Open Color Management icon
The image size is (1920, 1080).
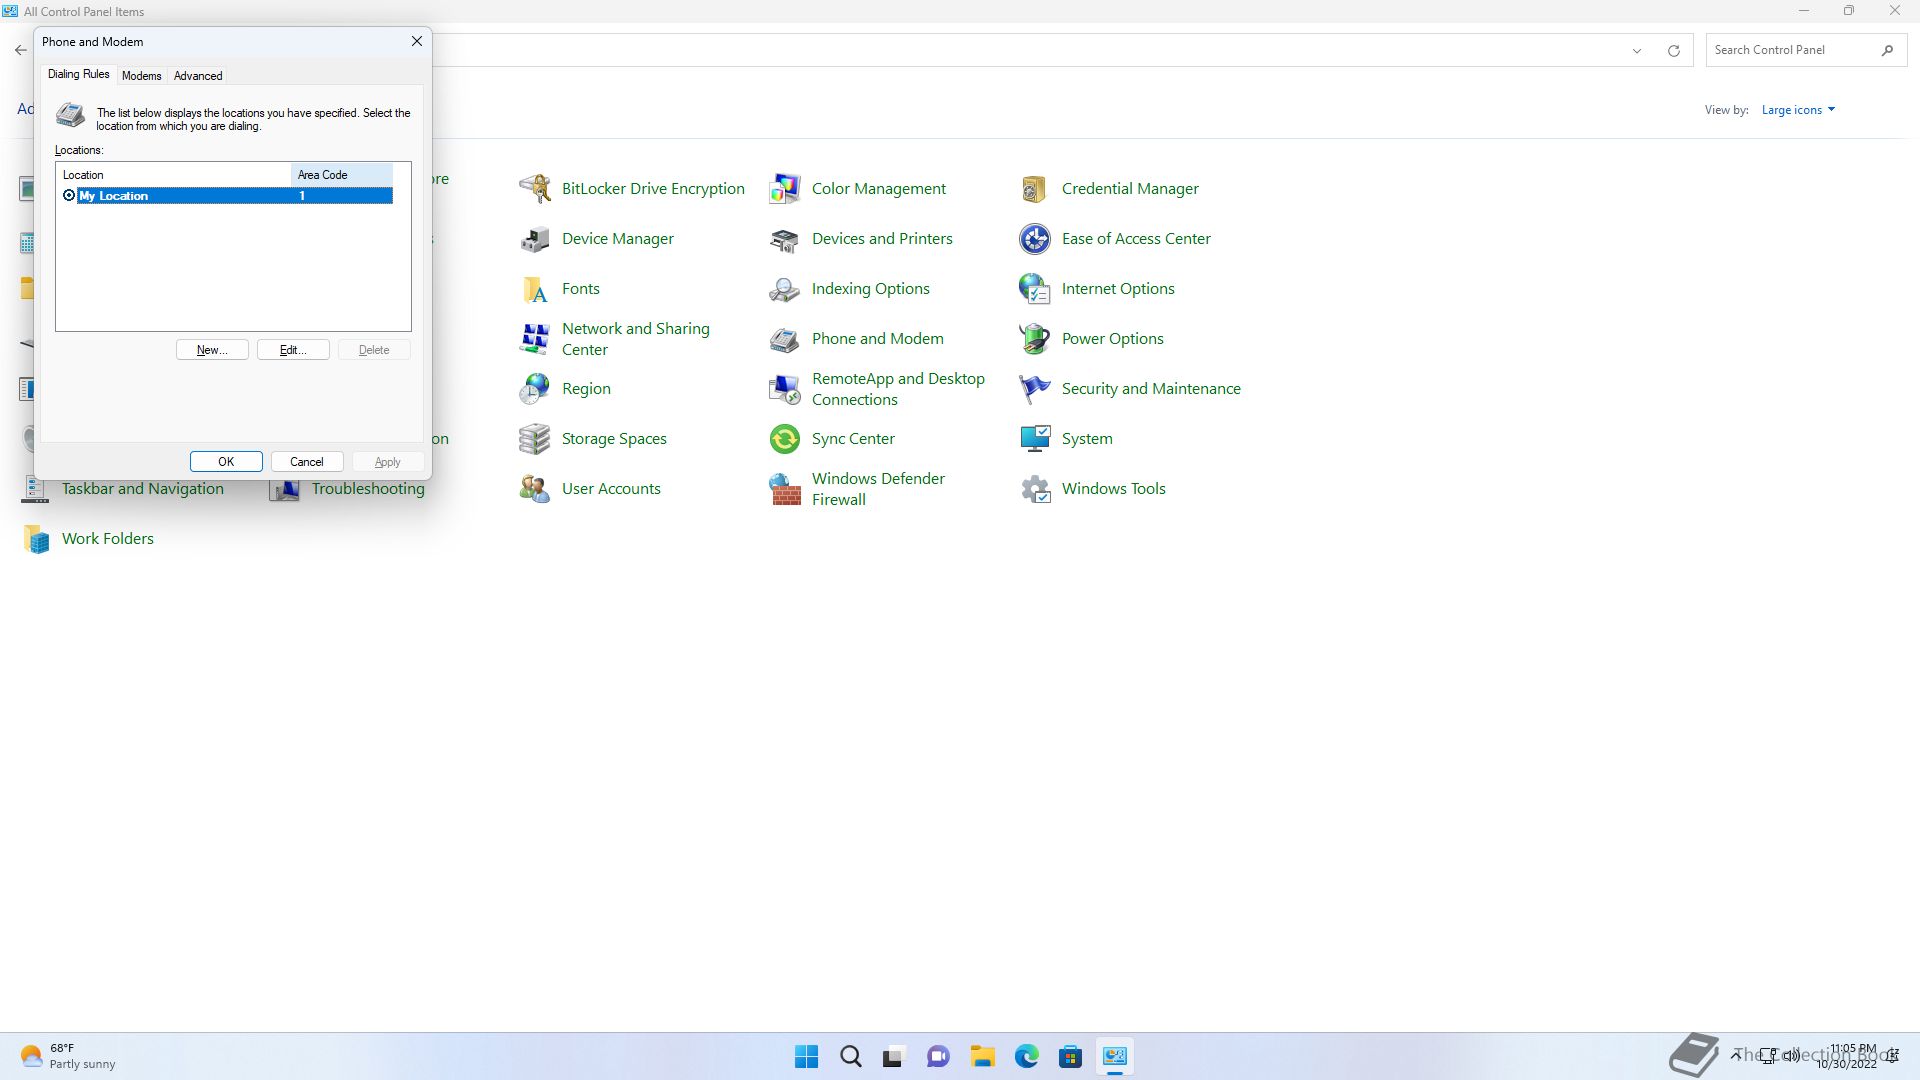coord(785,188)
